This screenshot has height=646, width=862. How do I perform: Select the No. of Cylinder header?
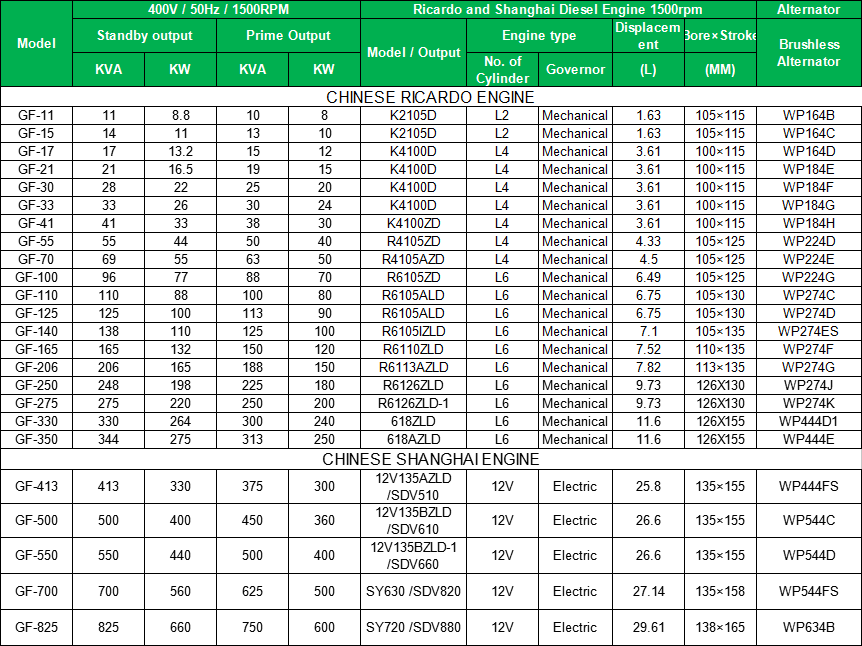point(502,70)
